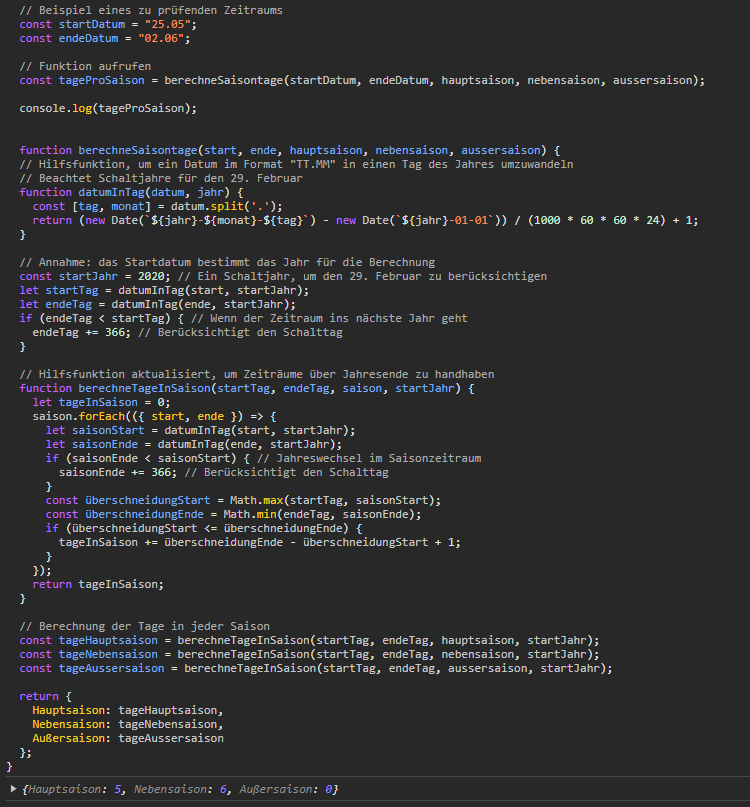Screen dimensions: 750x807
Task: Click the 'function berechneSaisontage' declaration
Action: tap(290, 150)
